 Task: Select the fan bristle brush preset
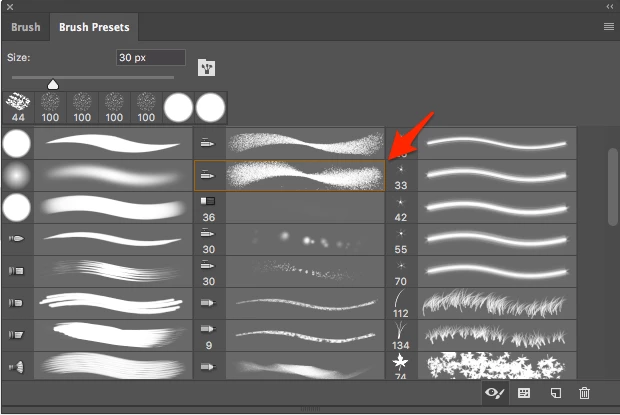[97, 366]
